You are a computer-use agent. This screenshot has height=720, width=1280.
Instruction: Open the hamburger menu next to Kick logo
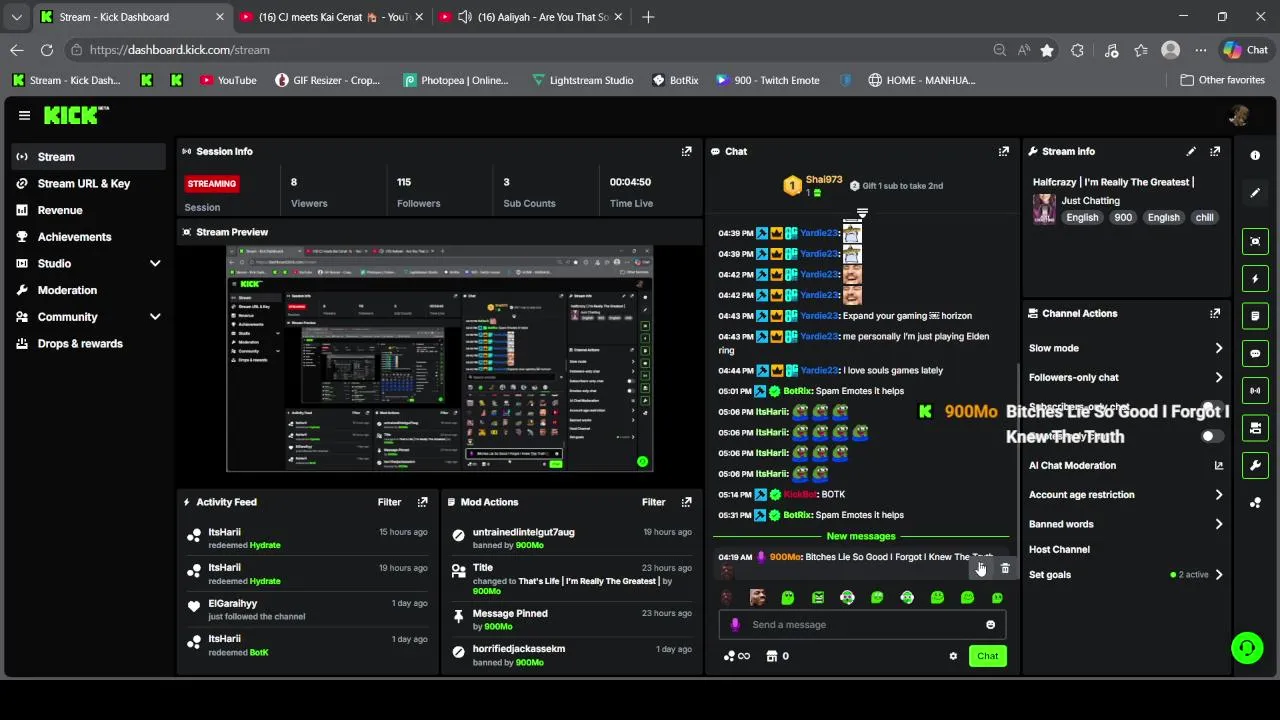point(24,115)
